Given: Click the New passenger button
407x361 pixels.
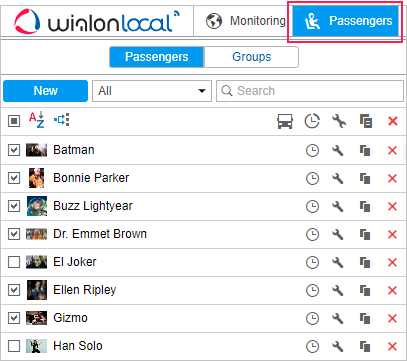Looking at the screenshot, I should click(x=45, y=91).
